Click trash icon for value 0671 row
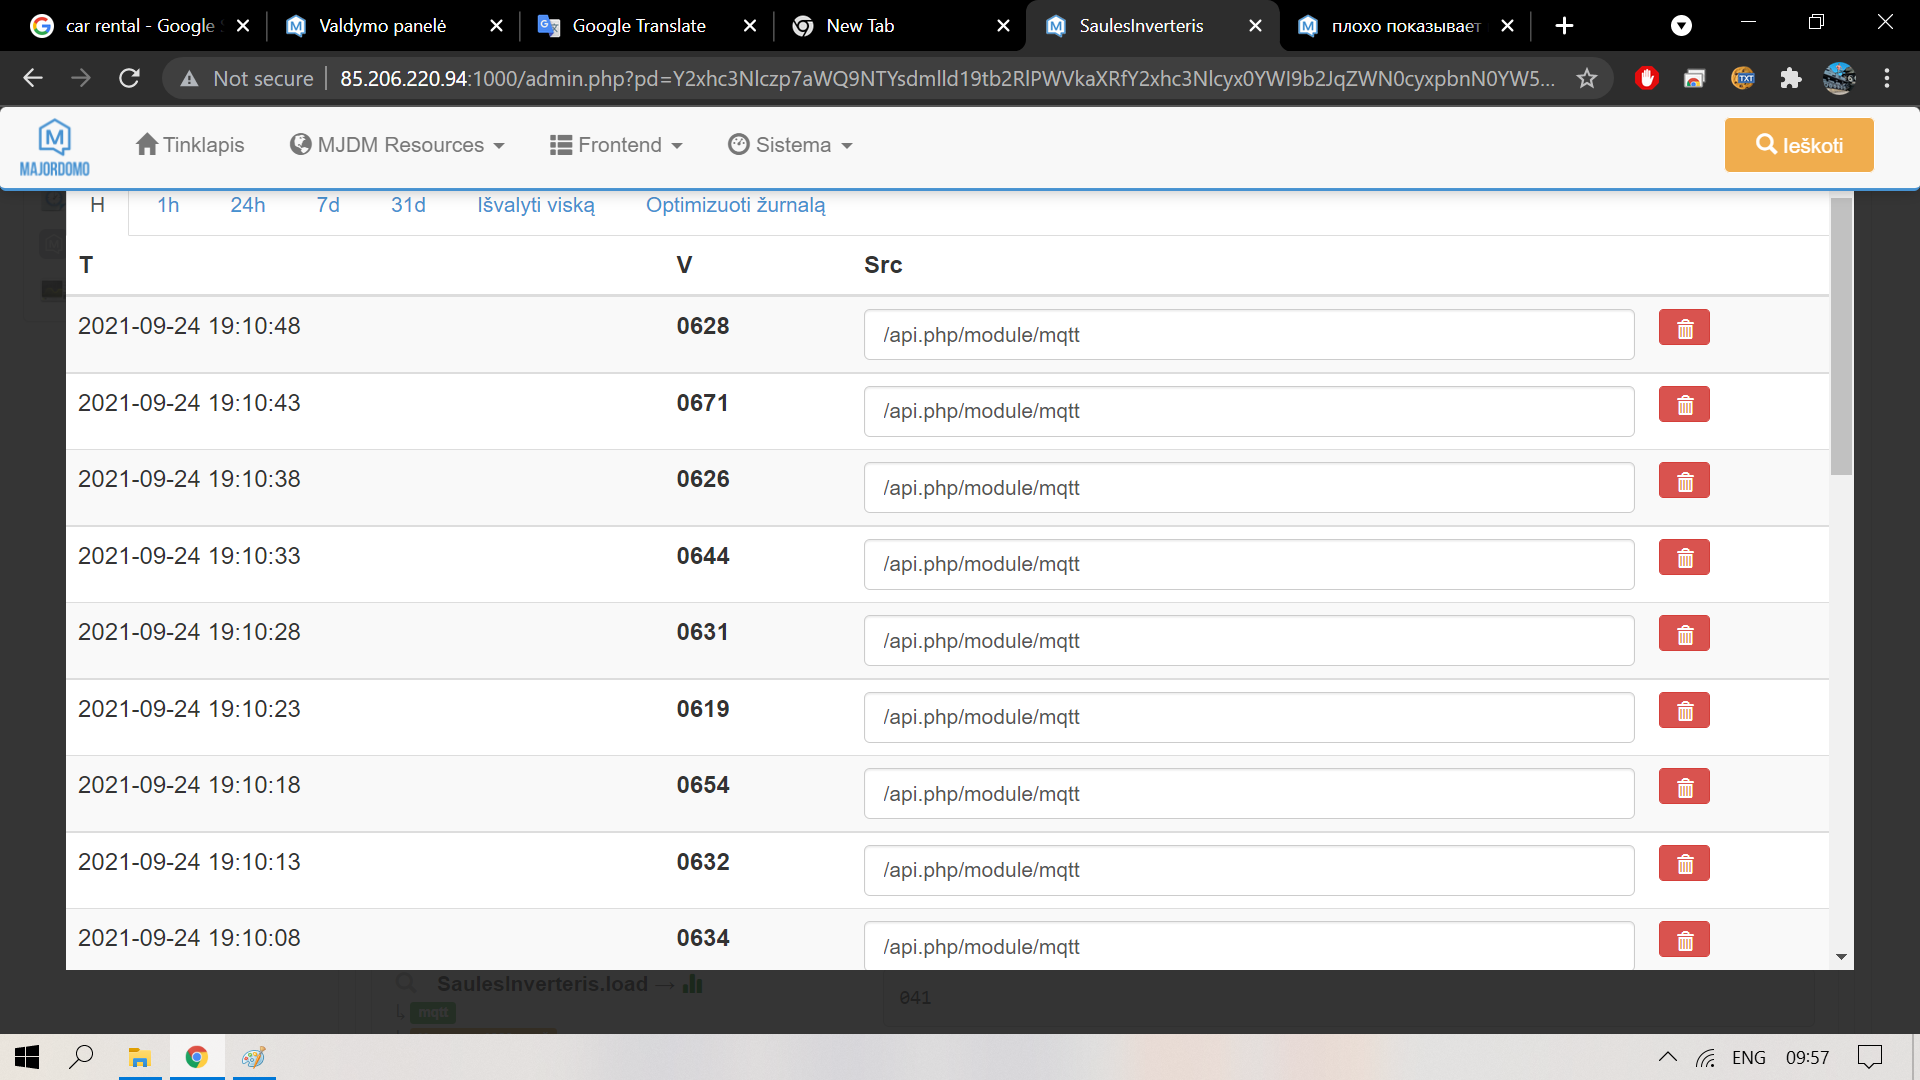The image size is (1920, 1080). [x=1684, y=405]
